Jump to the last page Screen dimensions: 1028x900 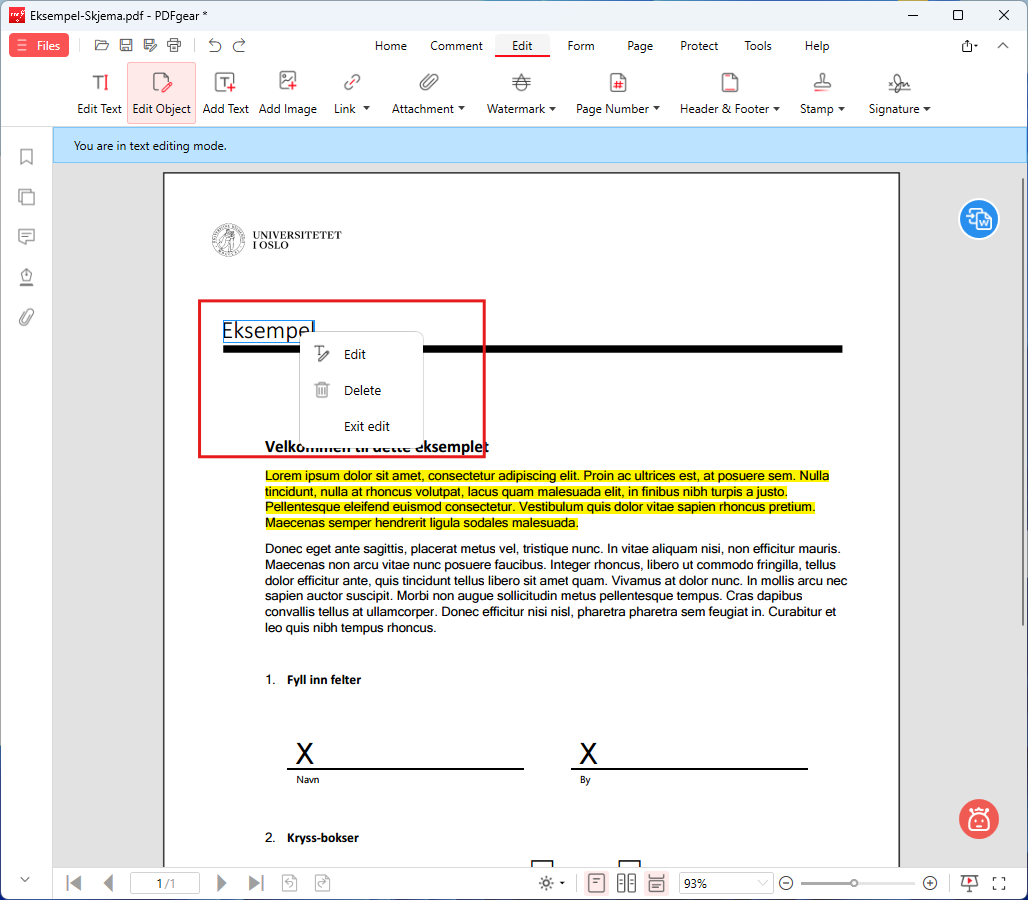(256, 884)
